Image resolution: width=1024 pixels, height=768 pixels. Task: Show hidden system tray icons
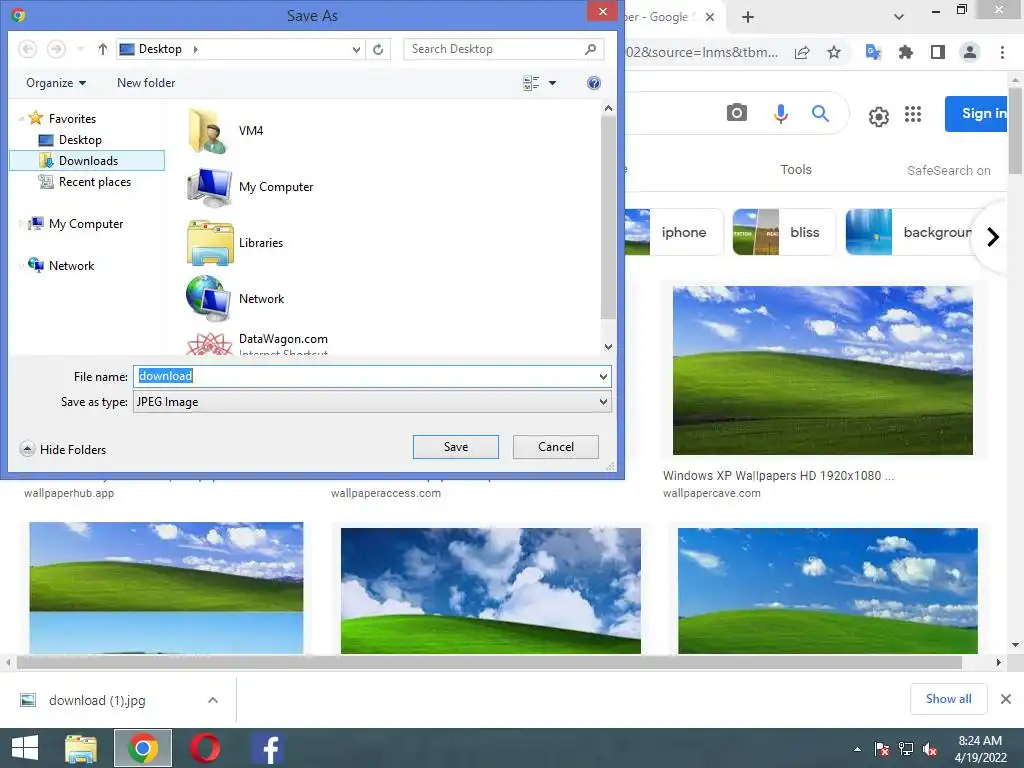857,749
